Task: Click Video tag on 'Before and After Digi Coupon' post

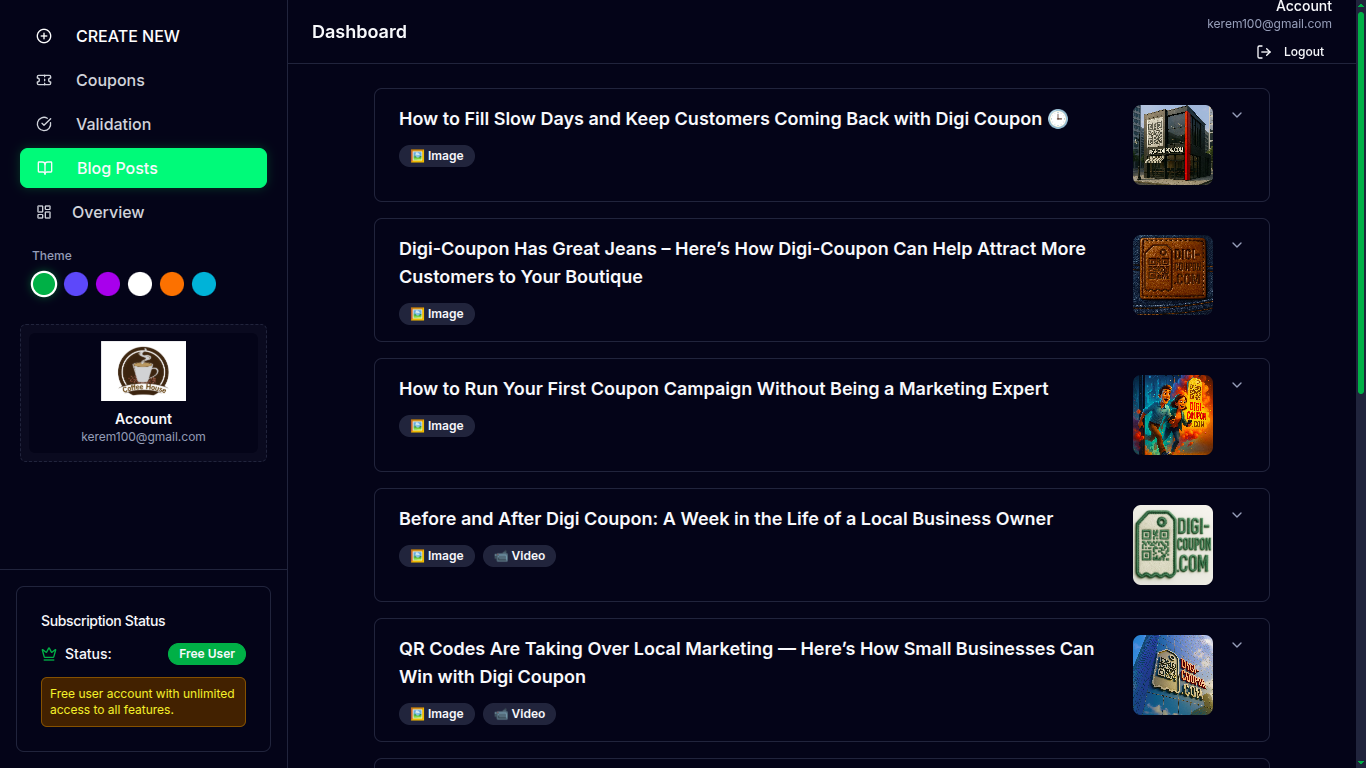Action: click(519, 556)
